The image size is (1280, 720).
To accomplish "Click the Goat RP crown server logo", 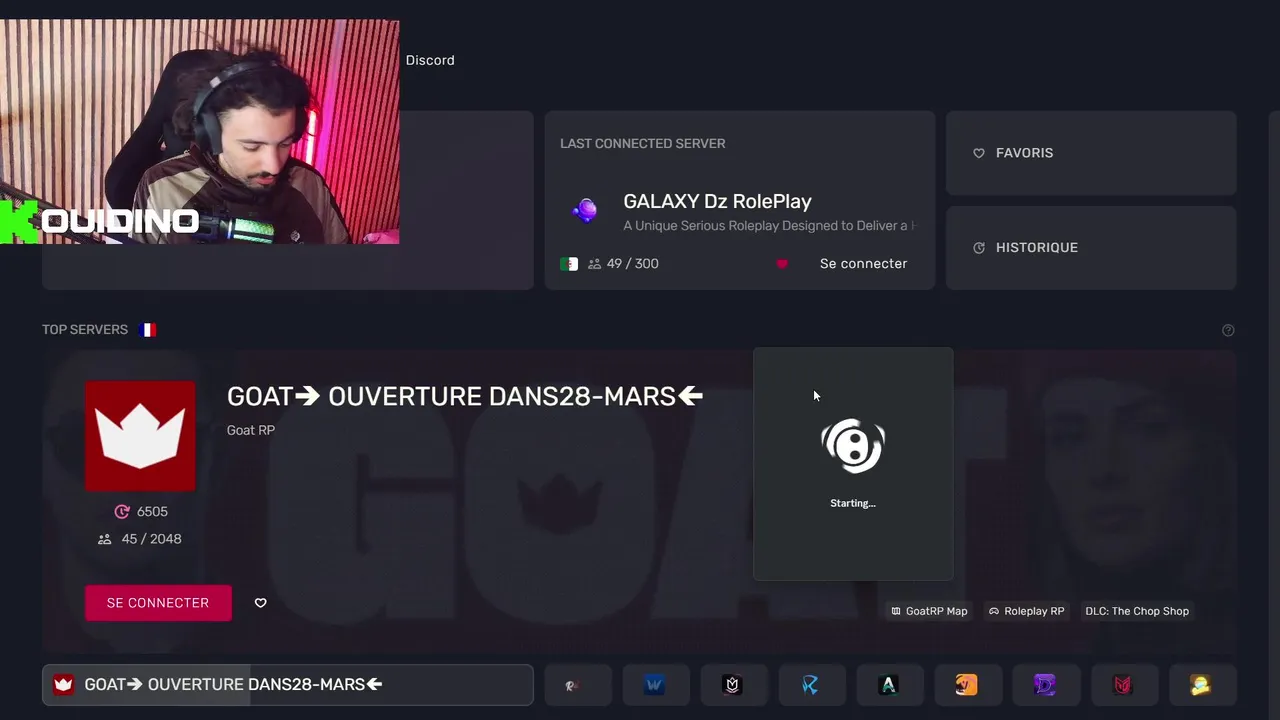I will pyautogui.click(x=140, y=436).
